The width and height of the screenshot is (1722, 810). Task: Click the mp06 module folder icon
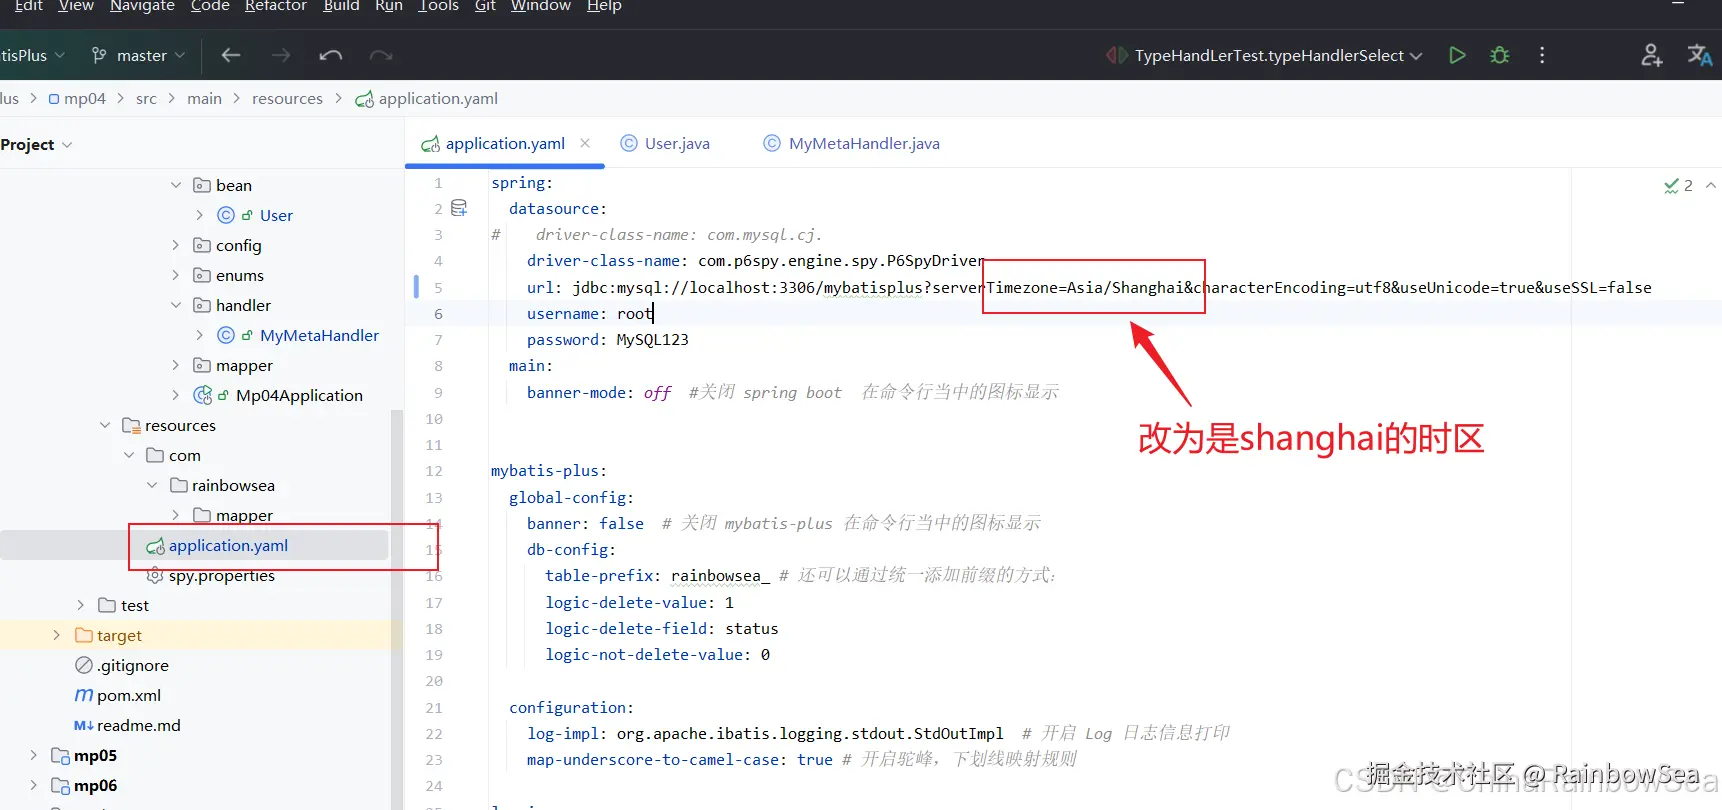(61, 785)
